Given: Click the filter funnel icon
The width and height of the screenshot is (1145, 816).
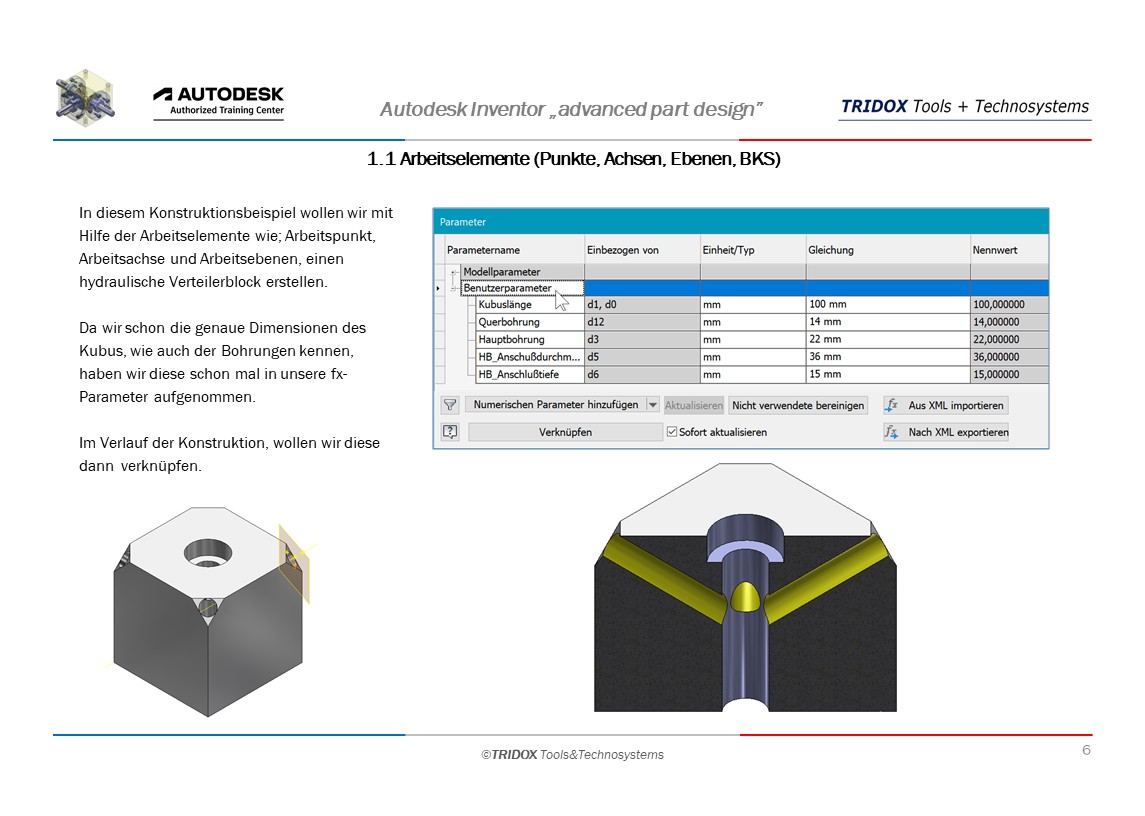Looking at the screenshot, I should (x=450, y=405).
